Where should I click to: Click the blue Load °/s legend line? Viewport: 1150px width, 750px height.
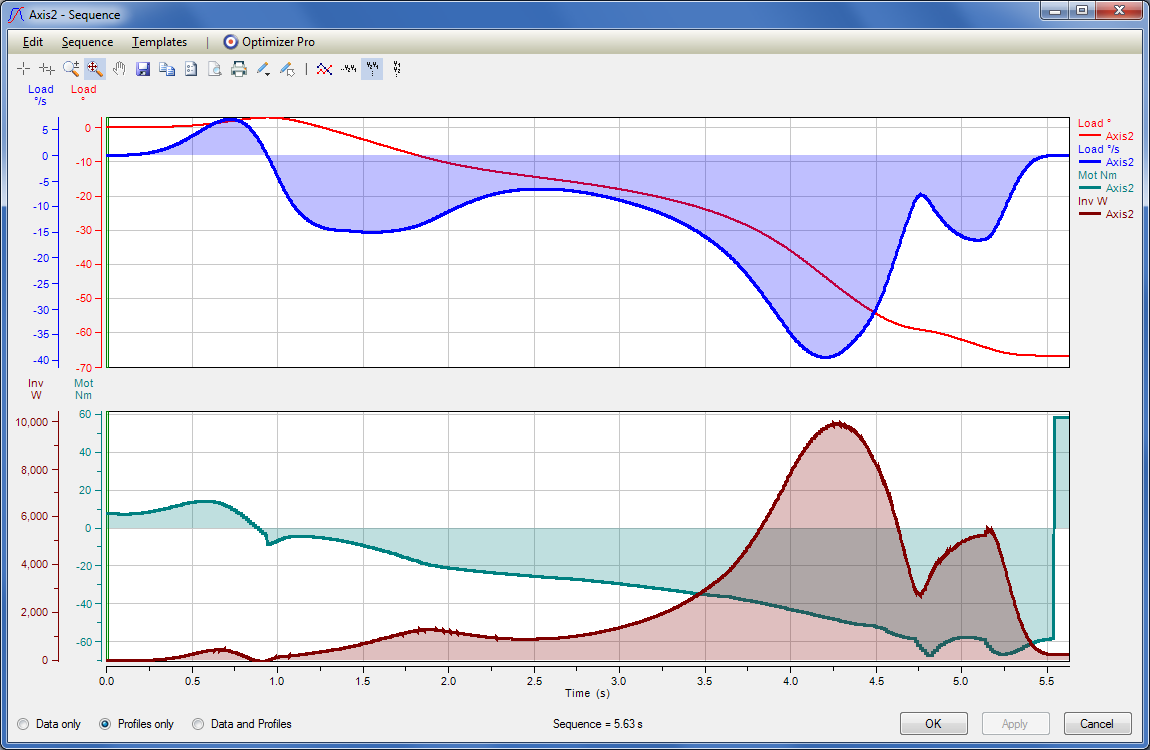point(1088,161)
